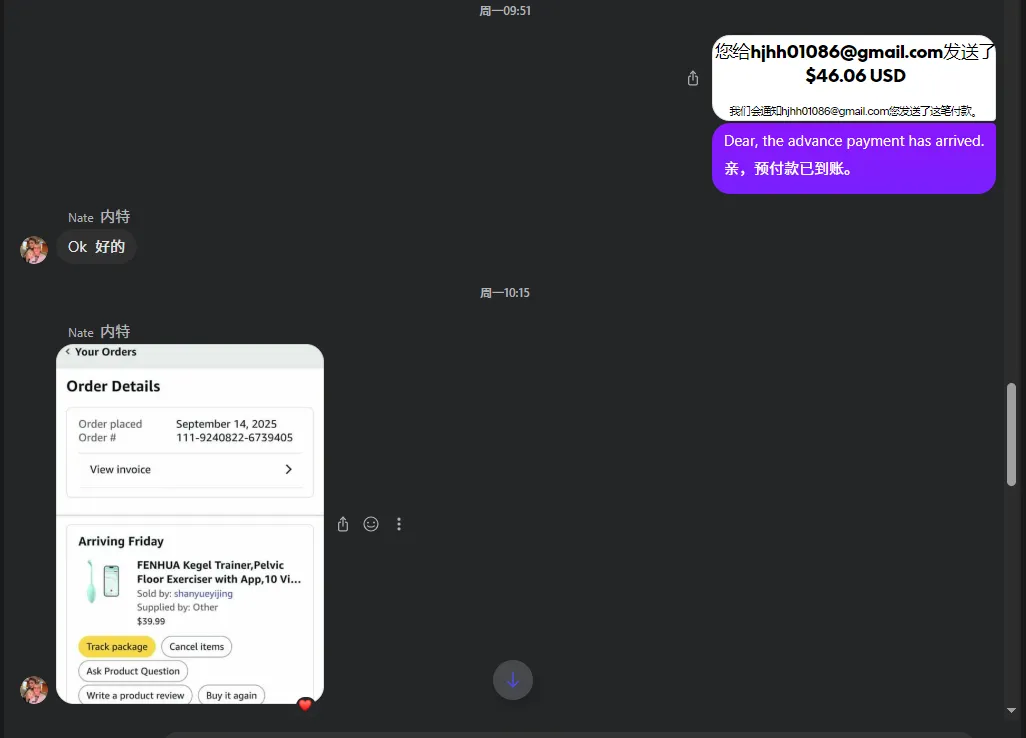Click Nate's avatar beside the order details image
This screenshot has height=738, width=1026.
[34, 690]
